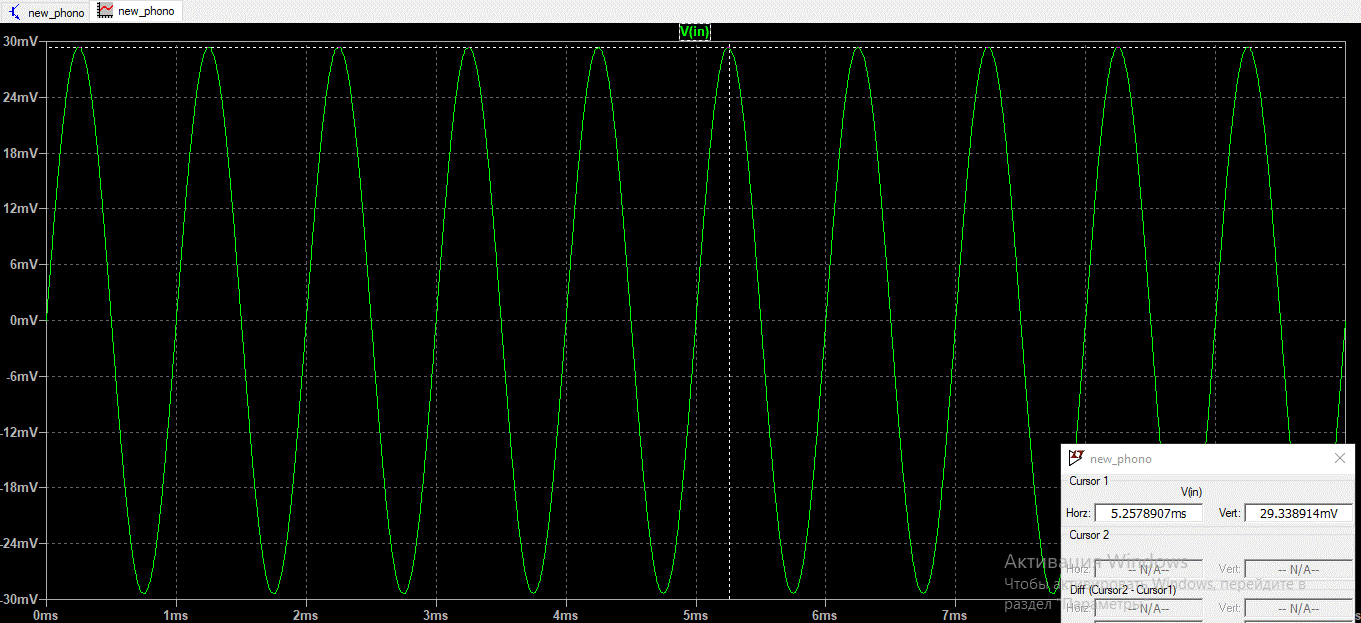Click the vertical dashed cursor line

coord(729,300)
